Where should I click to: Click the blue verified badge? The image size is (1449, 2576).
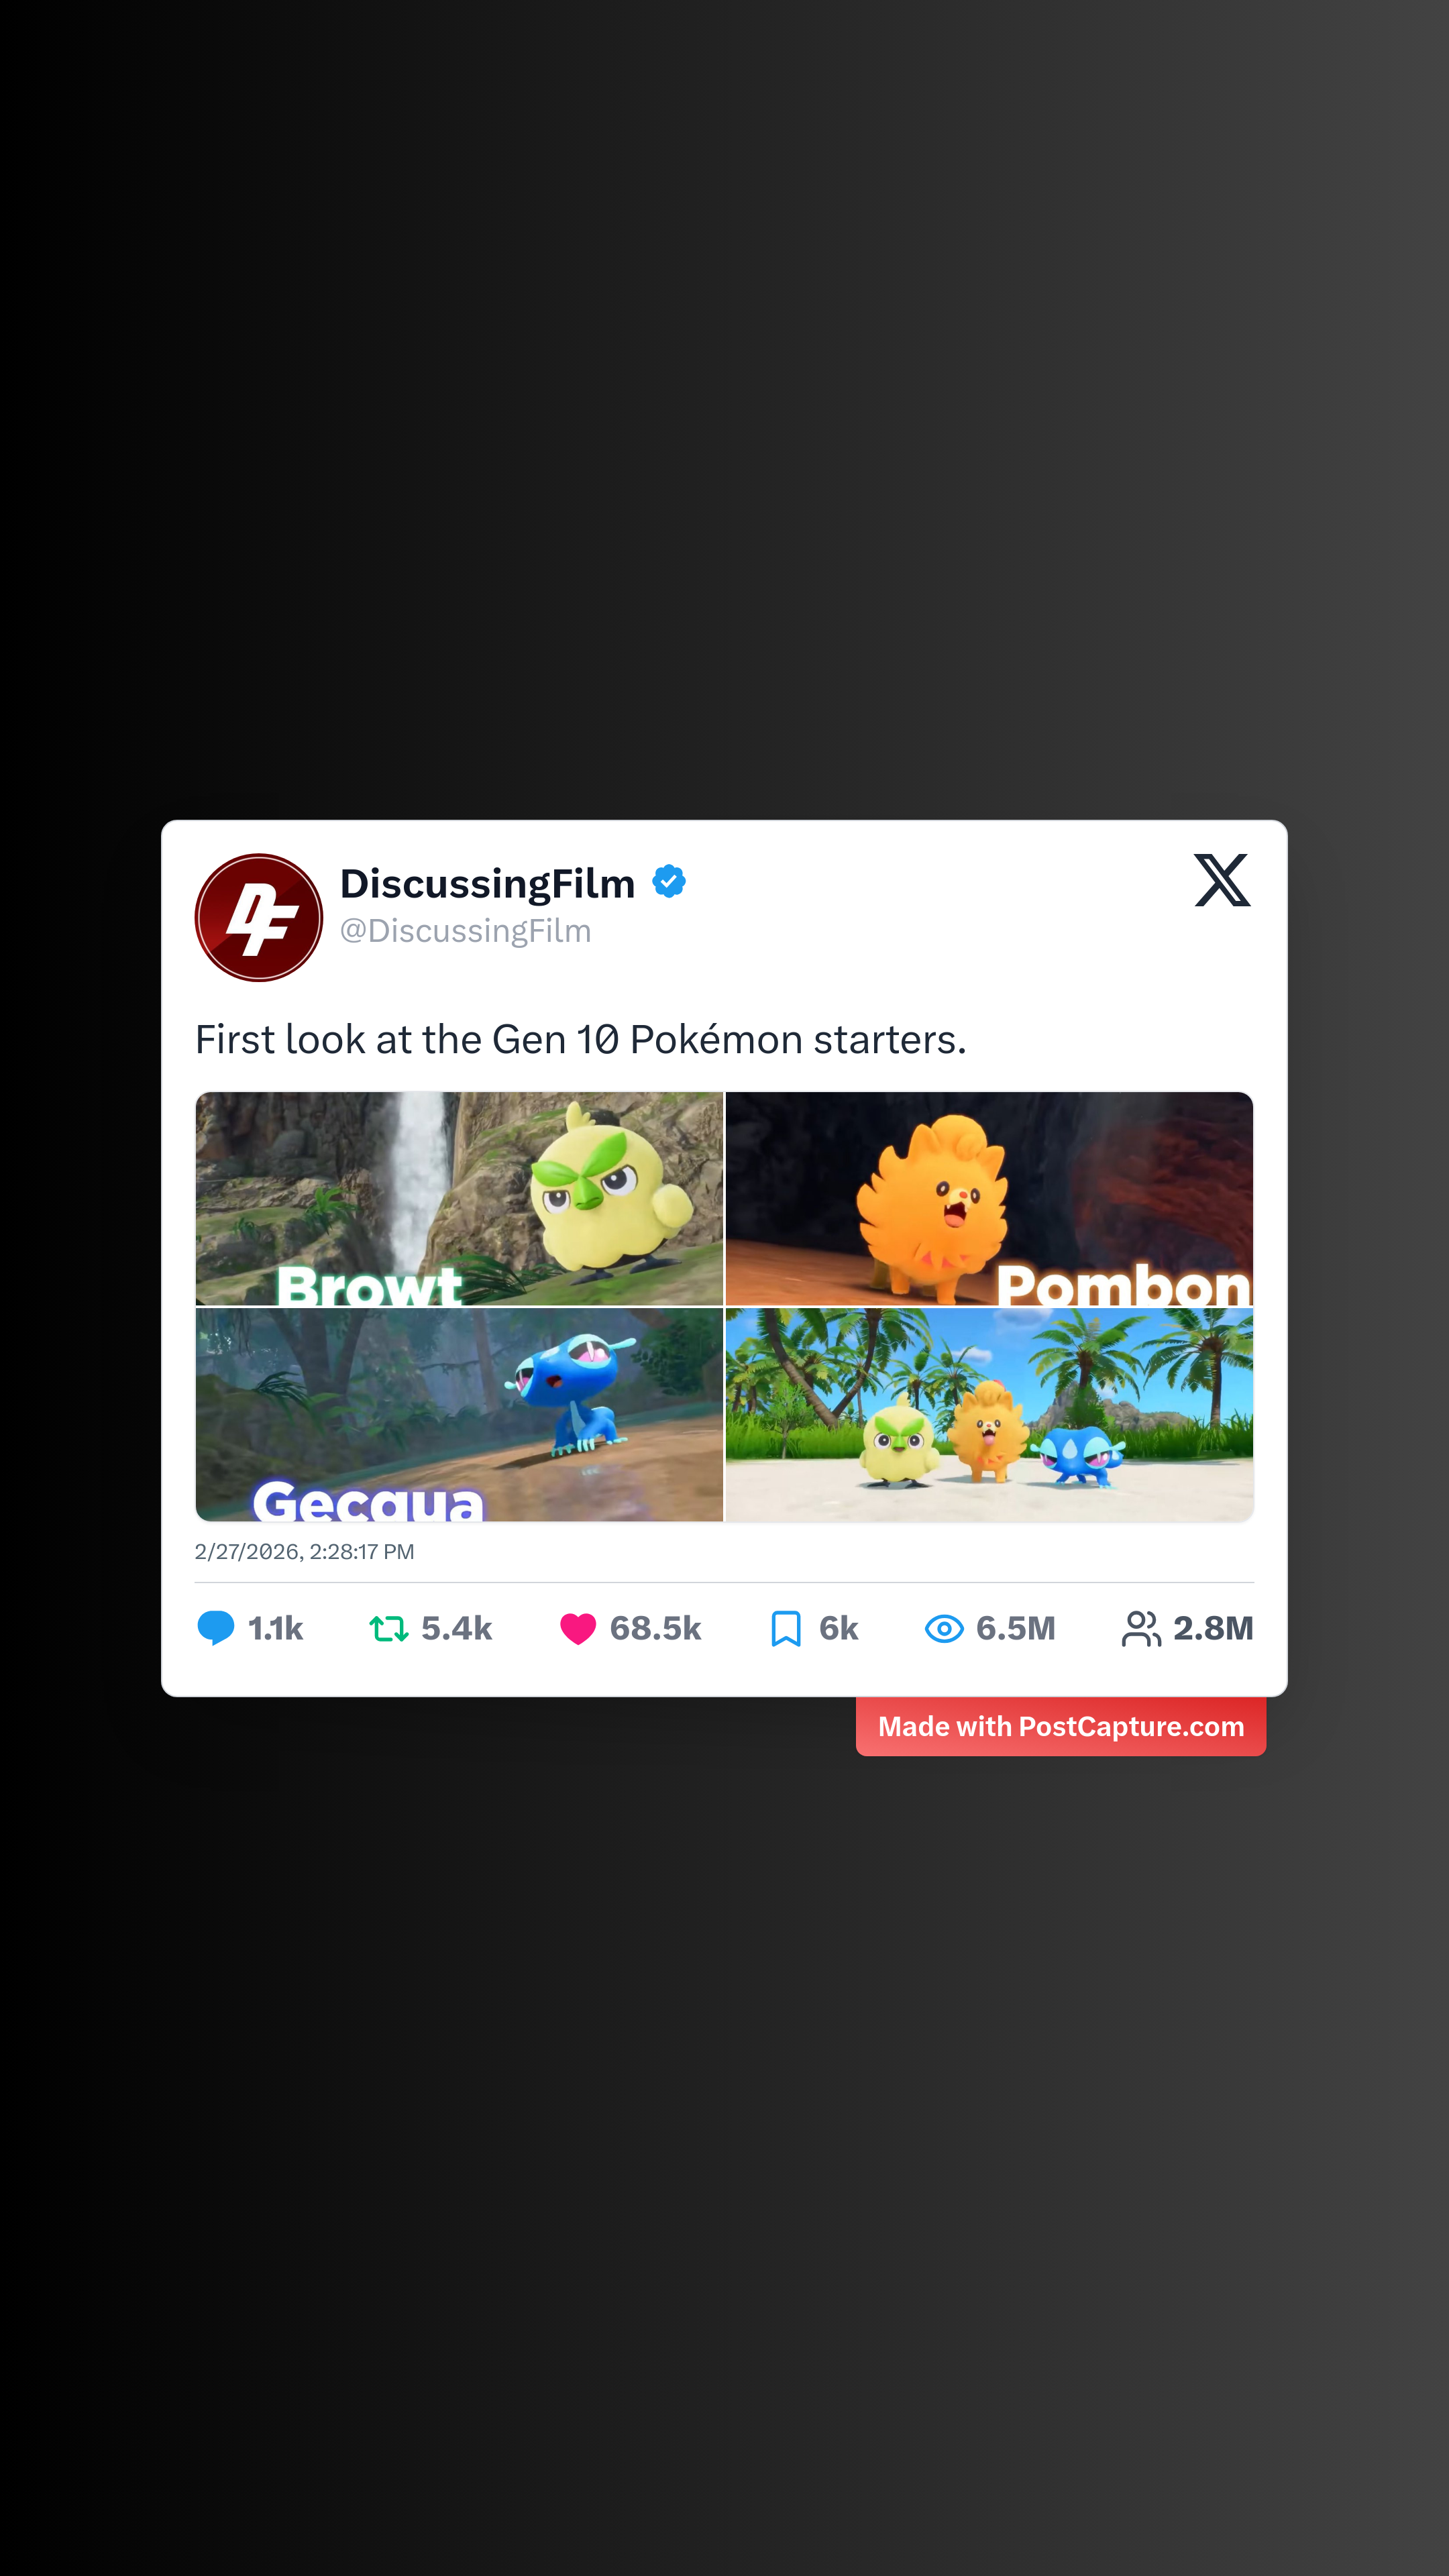point(669,882)
